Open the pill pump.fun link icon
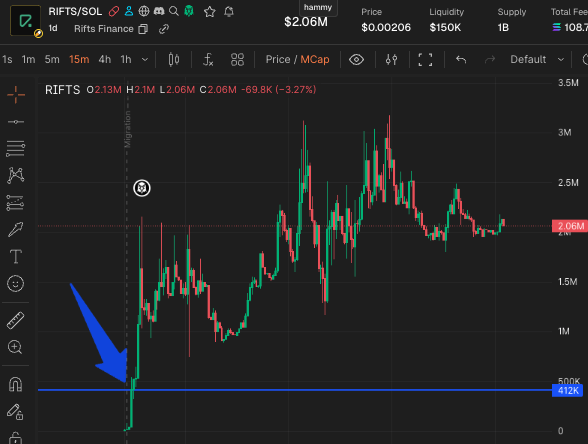Viewport: 588px width, 444px height. pos(114,12)
